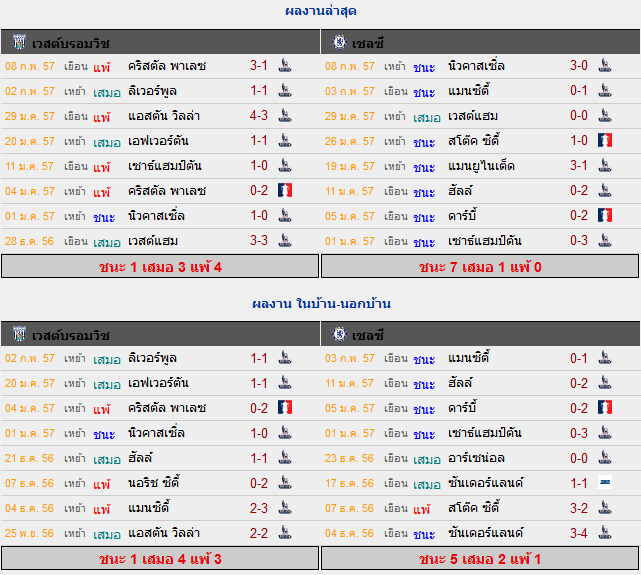Click the แพ้ result in the เซาธ์แฮมป์ตัน 1-0 row

(x=101, y=167)
